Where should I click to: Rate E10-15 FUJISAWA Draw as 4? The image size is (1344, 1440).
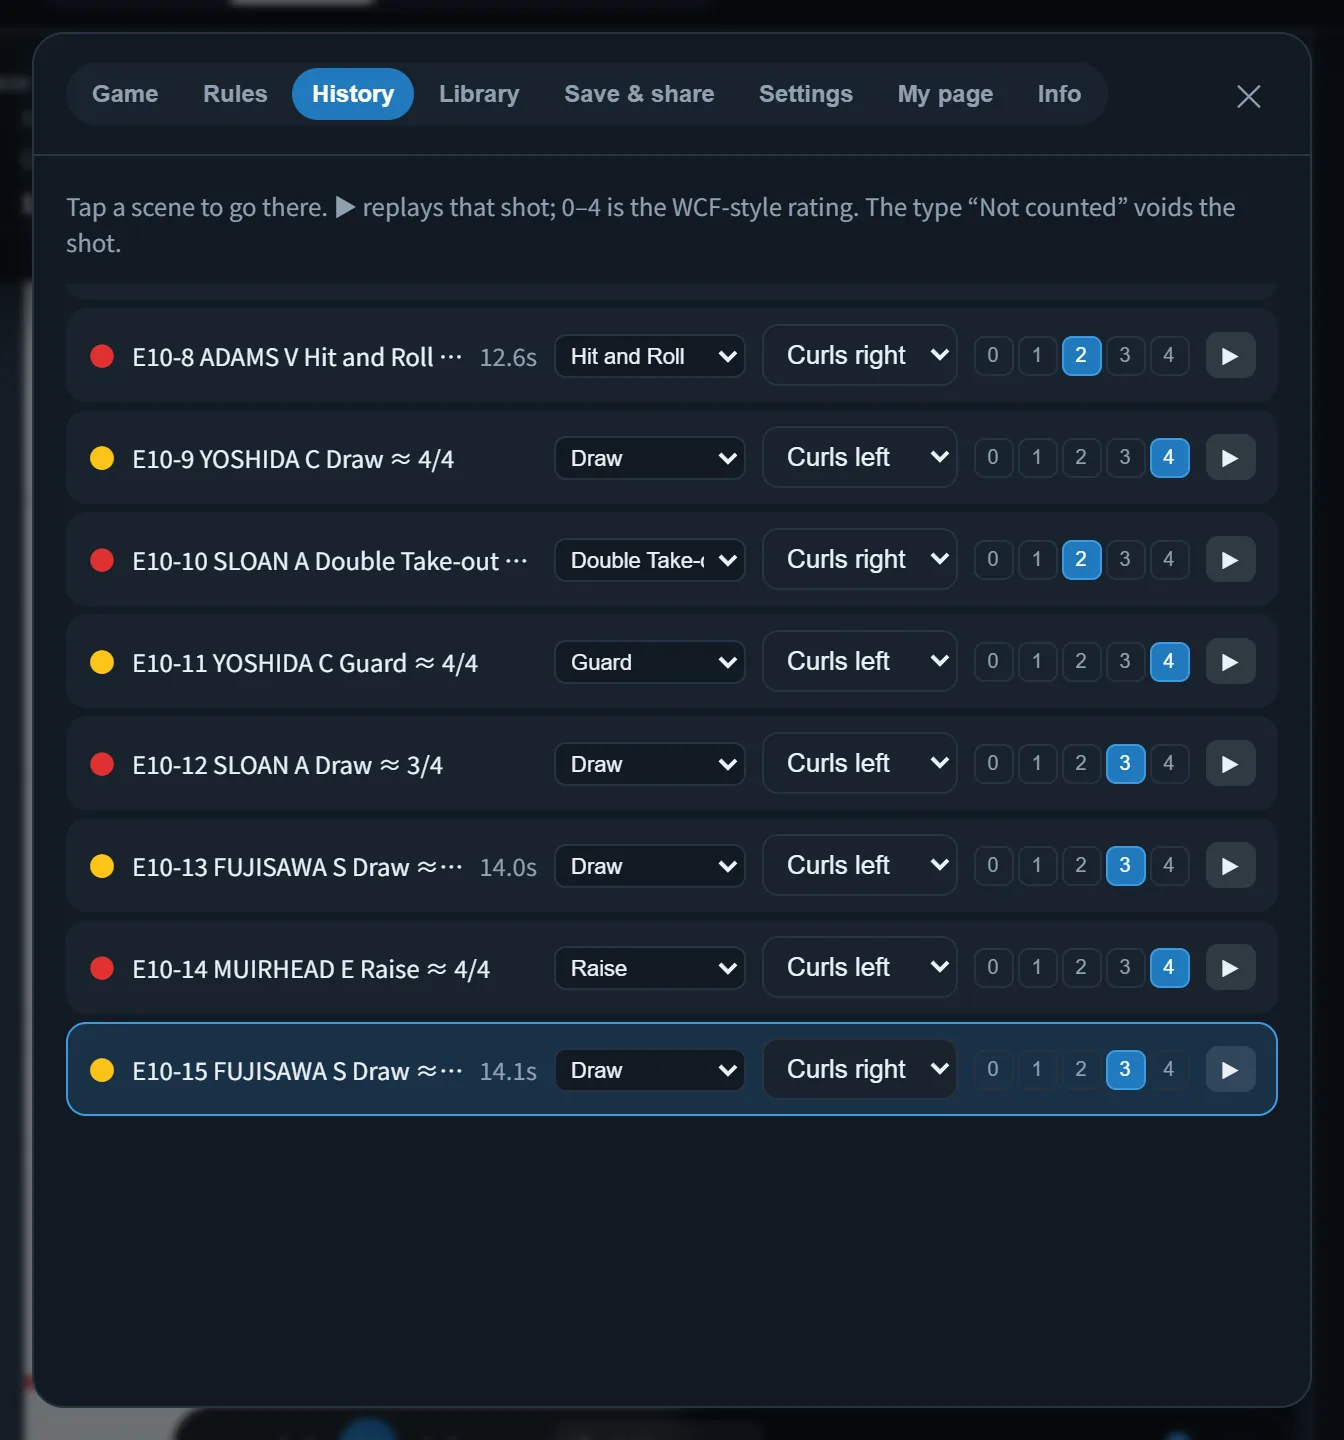pyautogui.click(x=1169, y=1069)
